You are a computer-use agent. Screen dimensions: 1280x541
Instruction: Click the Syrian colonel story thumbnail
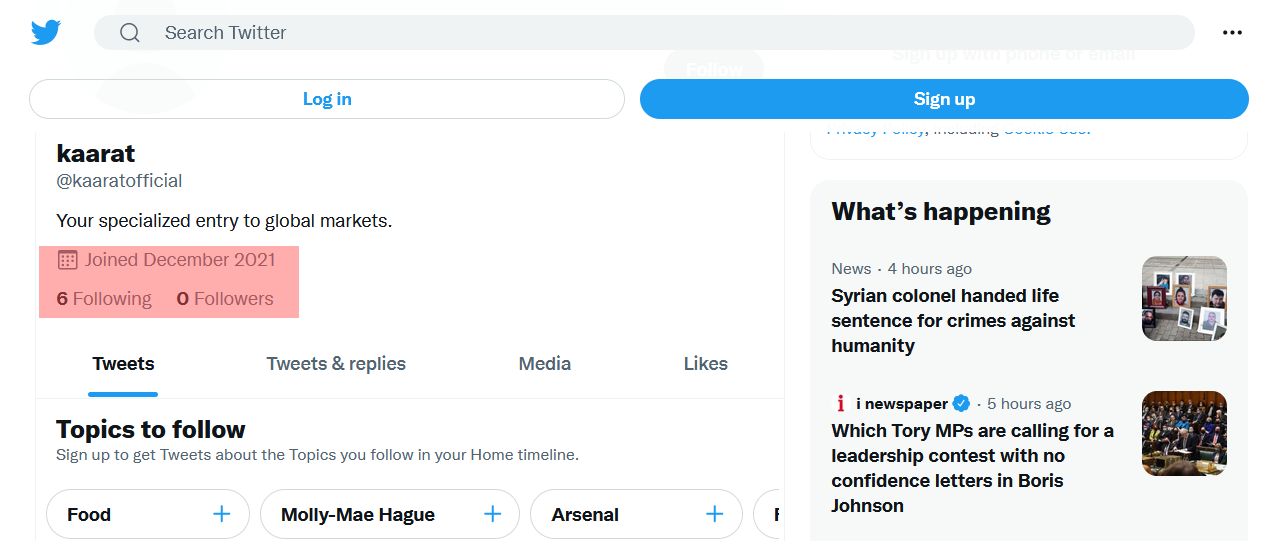point(1184,298)
